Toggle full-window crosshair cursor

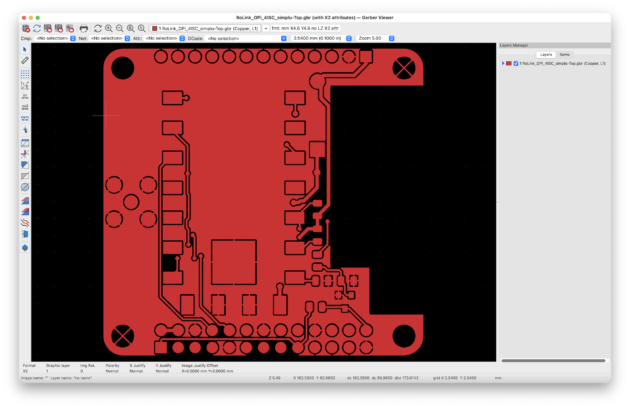[25, 130]
